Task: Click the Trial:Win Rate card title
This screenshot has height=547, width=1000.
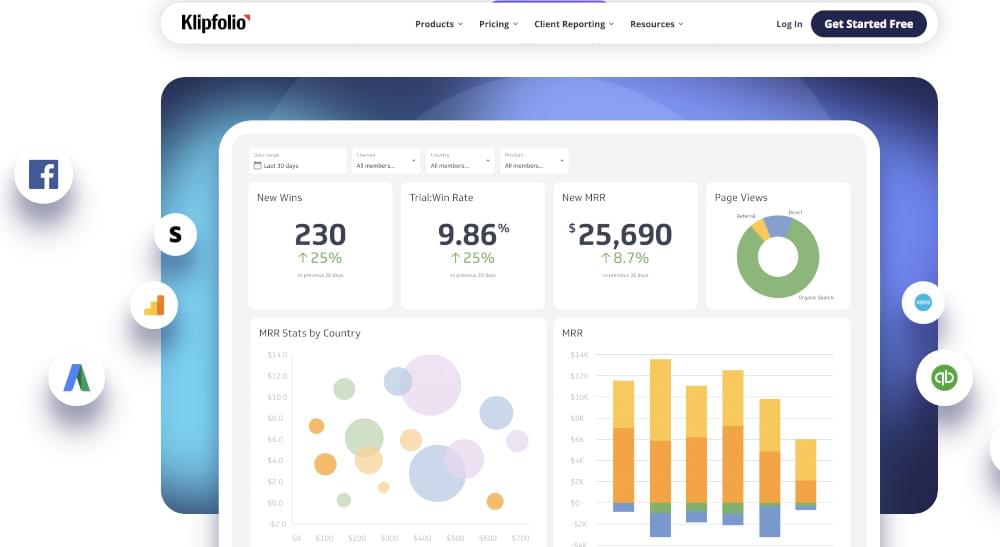Action: pyautogui.click(x=441, y=198)
